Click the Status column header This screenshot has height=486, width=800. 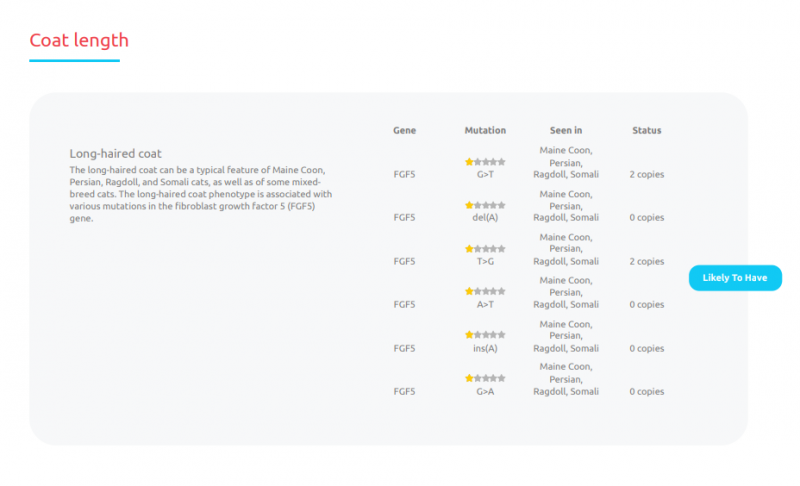point(646,130)
